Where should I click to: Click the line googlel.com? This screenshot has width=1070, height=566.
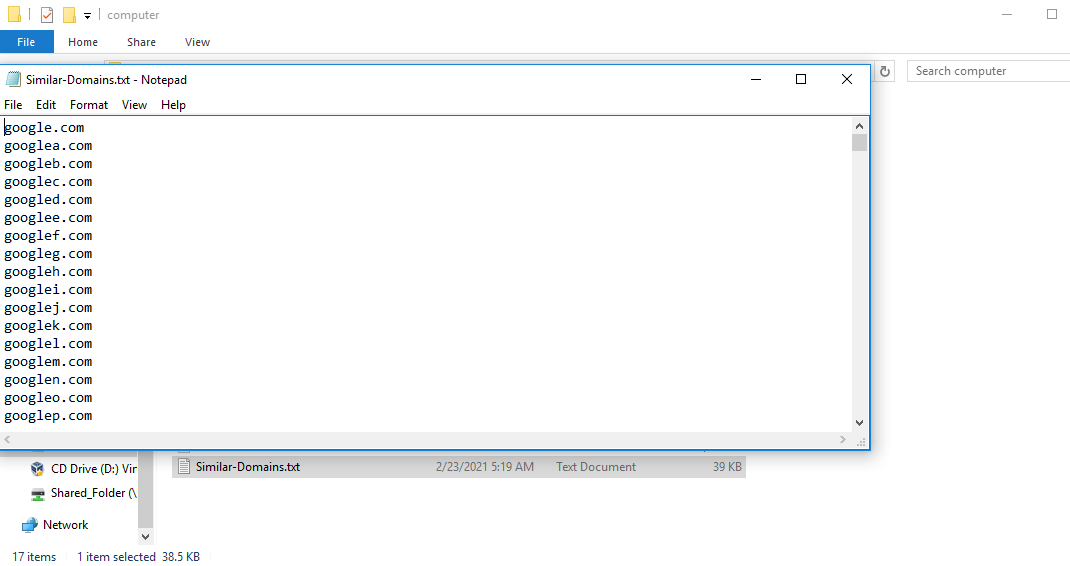[x=48, y=343]
